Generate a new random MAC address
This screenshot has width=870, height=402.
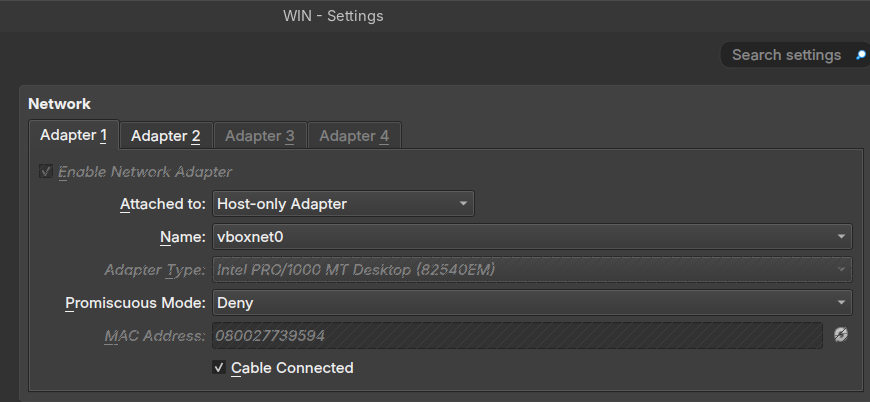click(x=841, y=335)
